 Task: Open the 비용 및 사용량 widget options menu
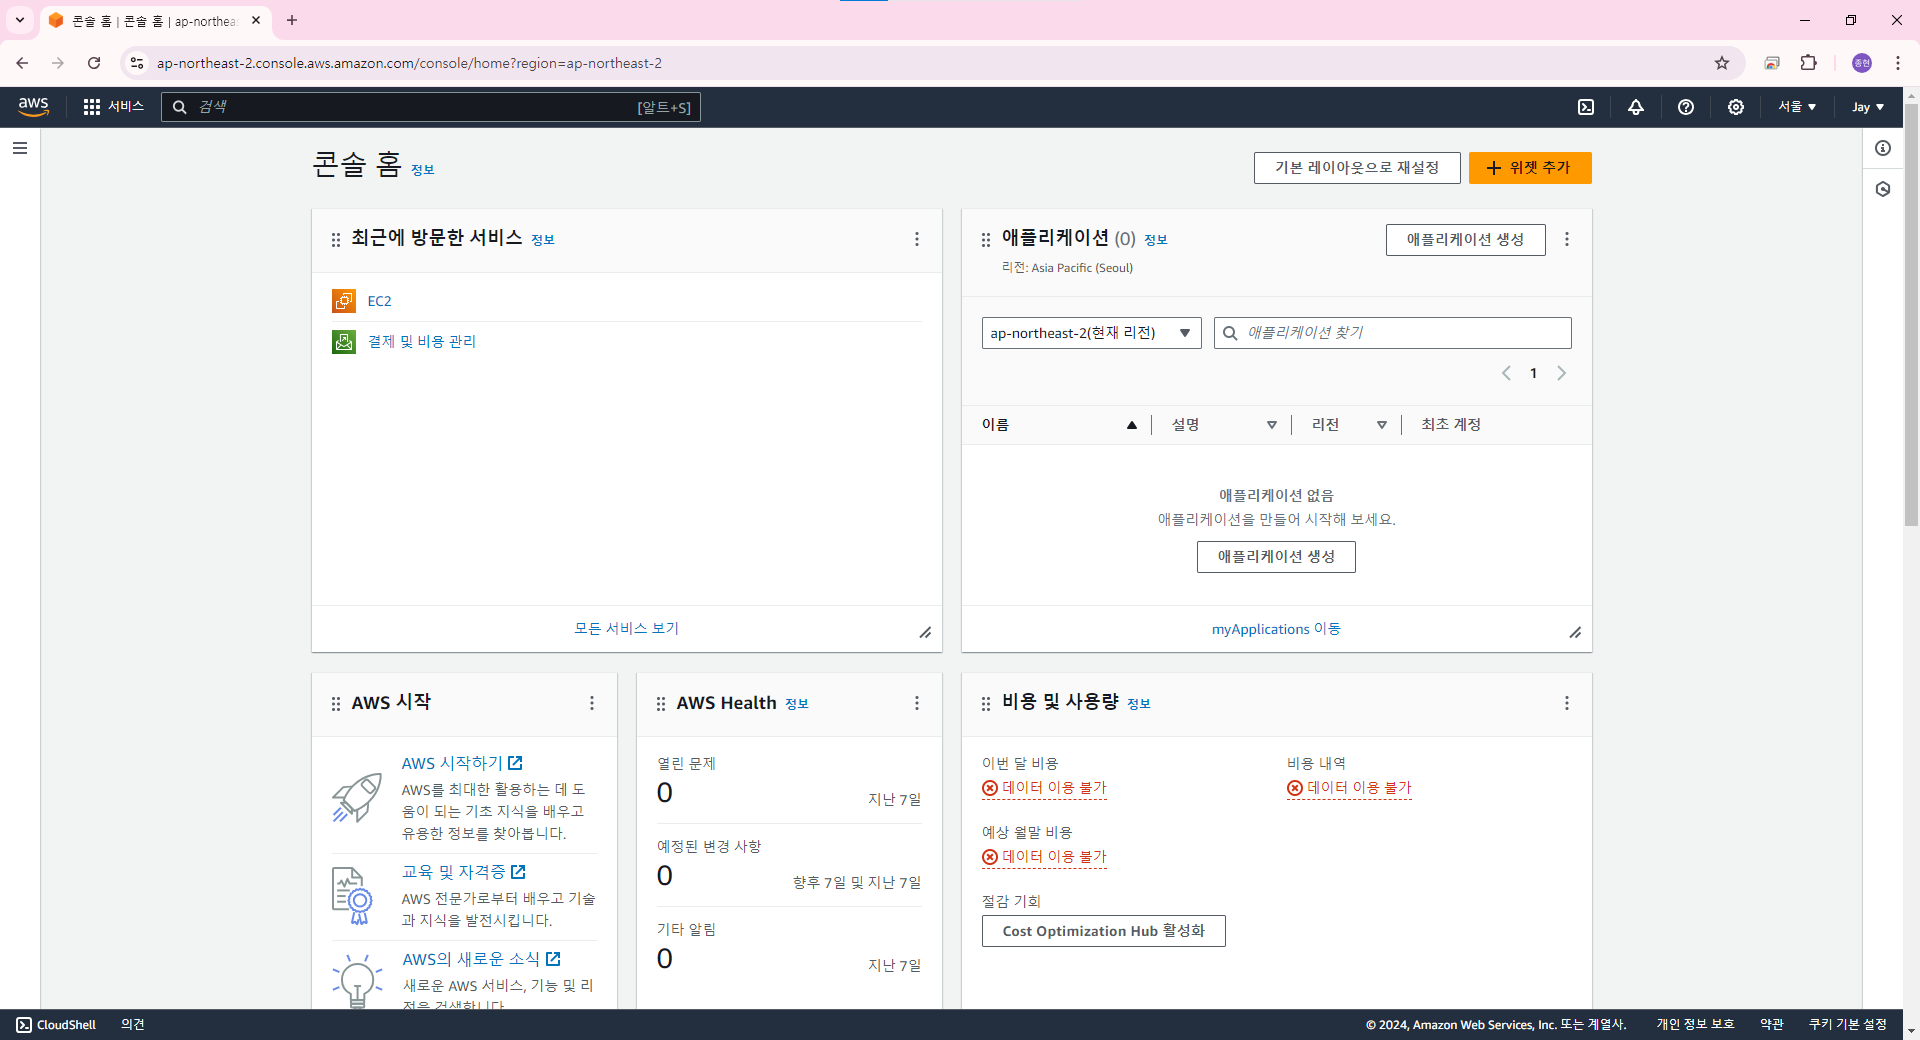click(1567, 703)
